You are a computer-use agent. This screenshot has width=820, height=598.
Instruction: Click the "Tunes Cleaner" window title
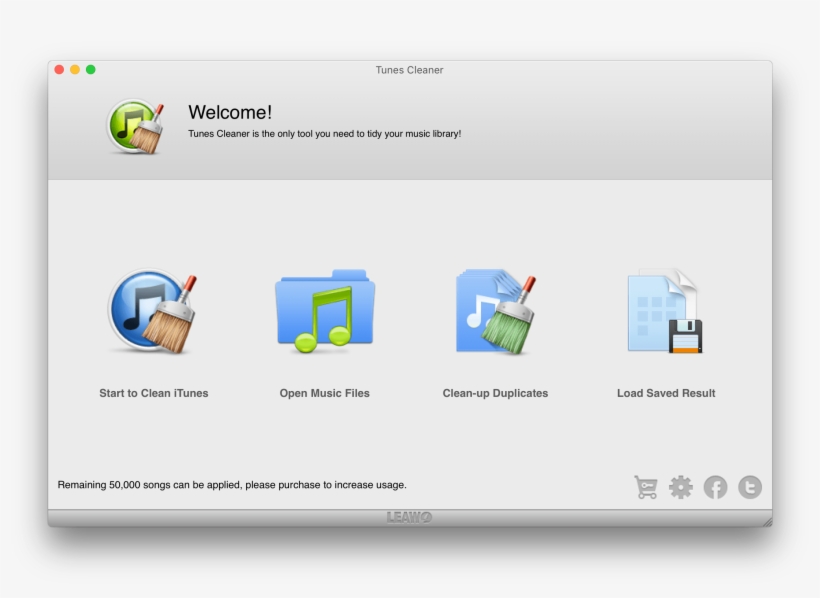(409, 70)
